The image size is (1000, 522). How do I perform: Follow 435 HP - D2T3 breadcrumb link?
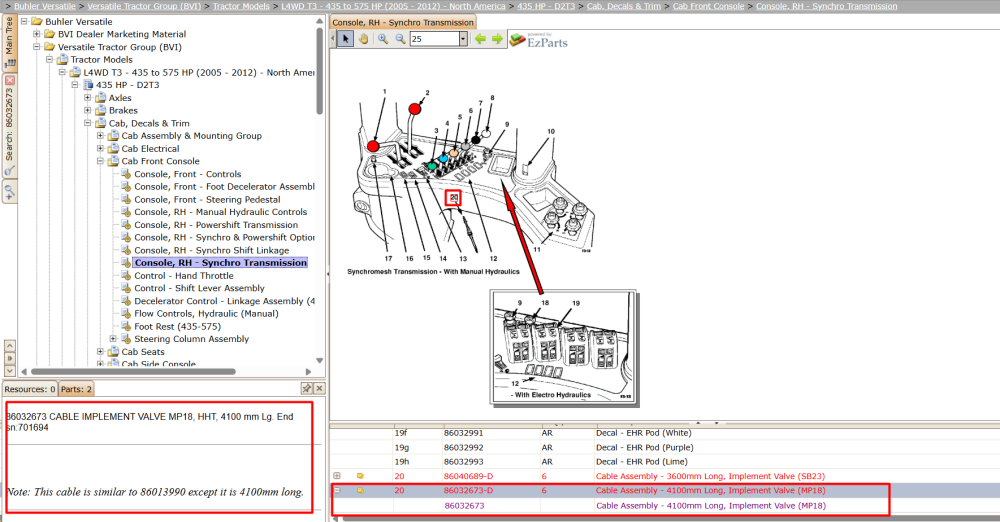pyautogui.click(x=546, y=6)
